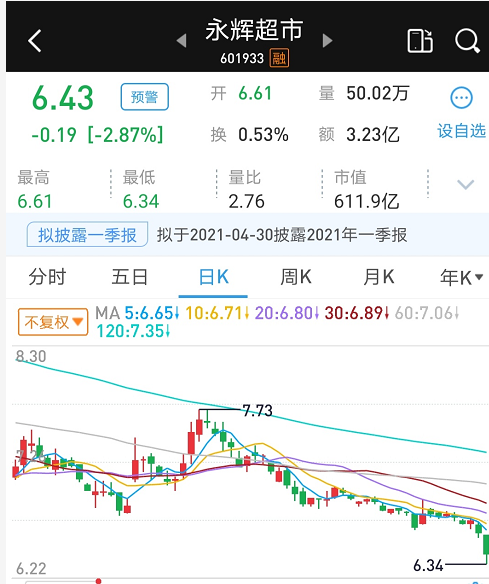Image resolution: width=489 pixels, height=584 pixels.
Task: Expand quote details with down chevron
Action: tap(466, 184)
